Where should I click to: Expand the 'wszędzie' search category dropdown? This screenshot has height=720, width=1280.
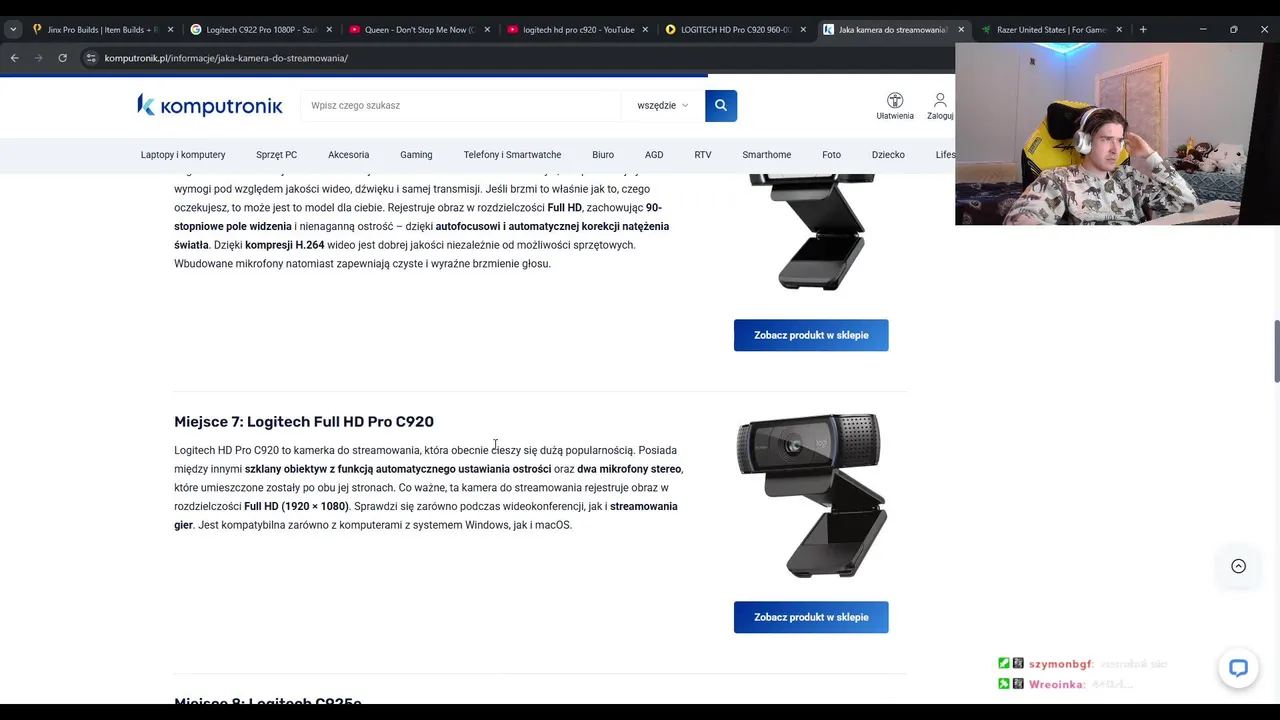click(x=662, y=105)
